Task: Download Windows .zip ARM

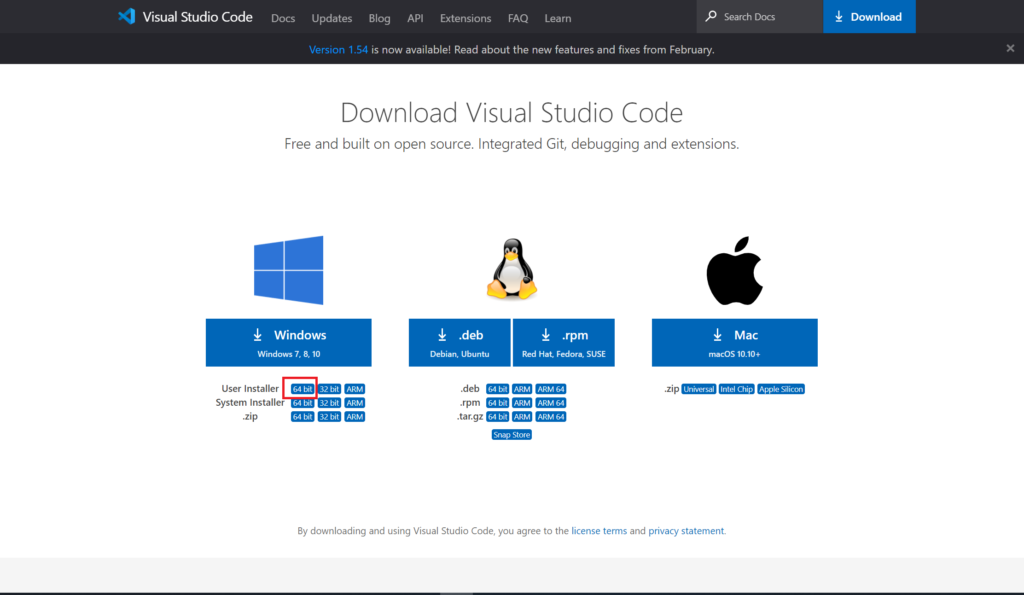Action: point(355,417)
